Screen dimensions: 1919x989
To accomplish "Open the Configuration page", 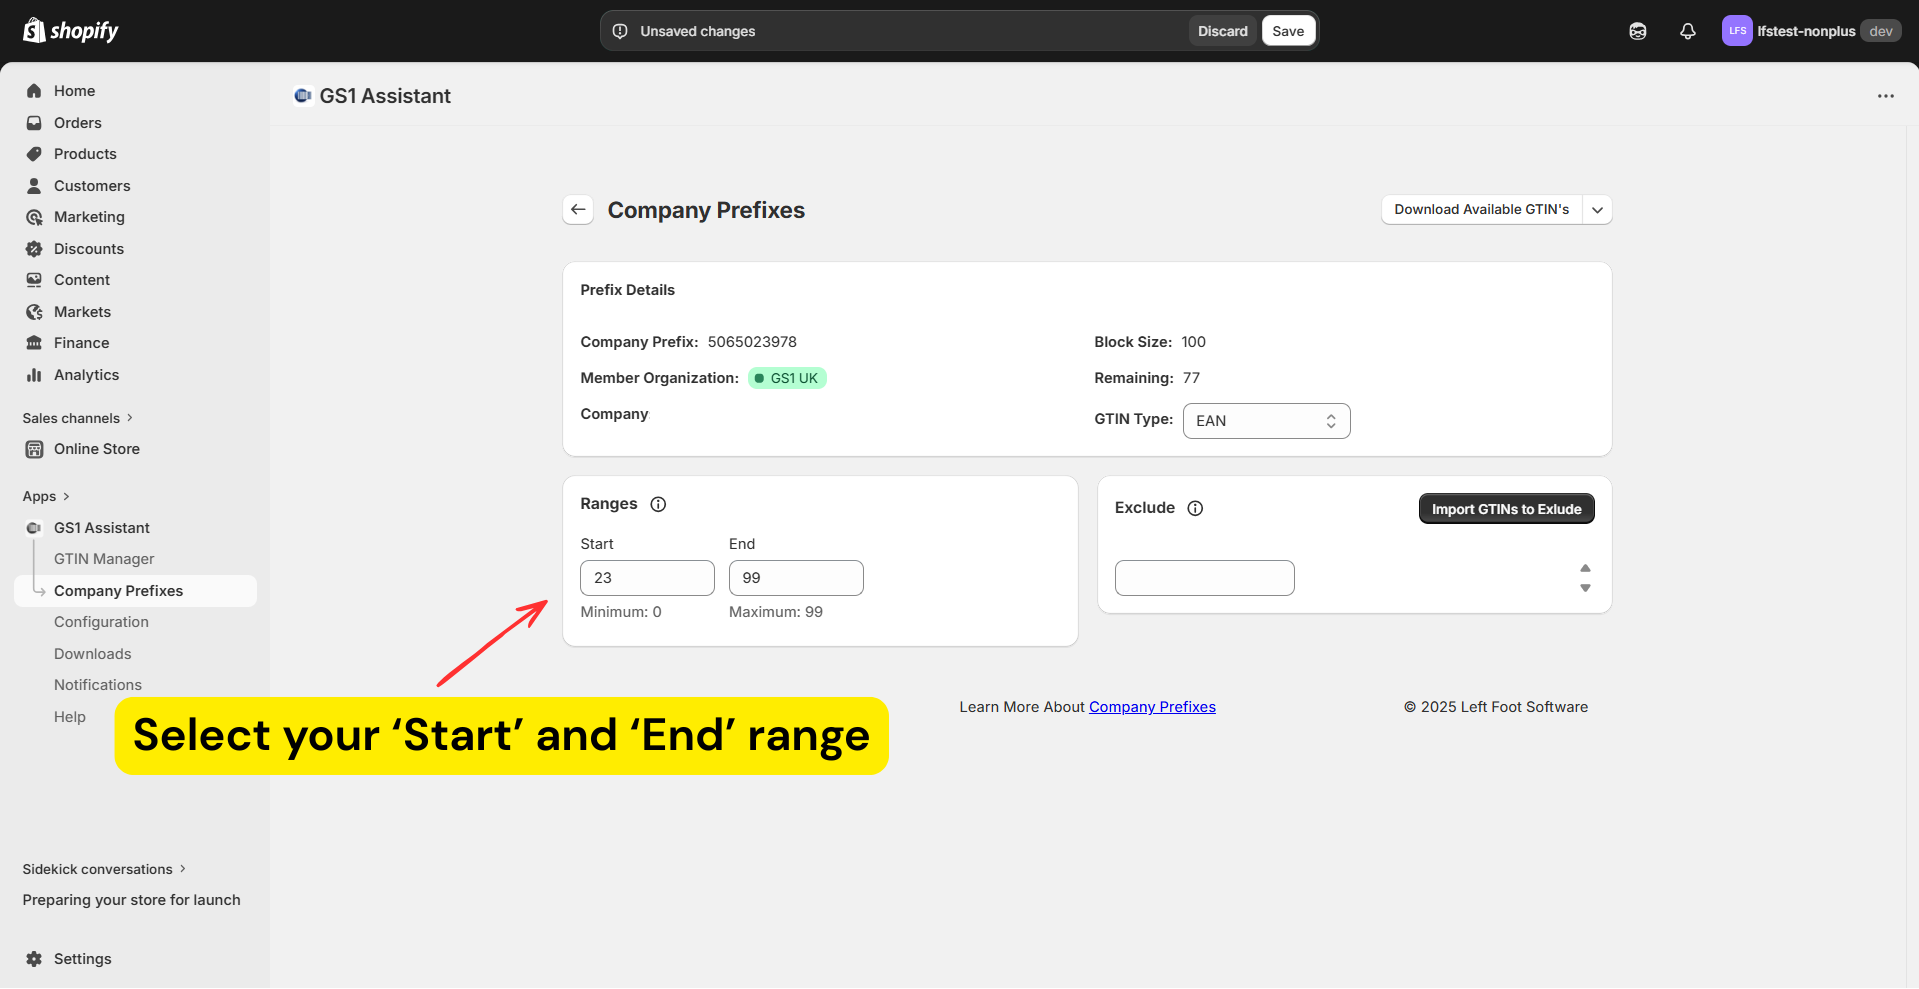I will tap(101, 622).
